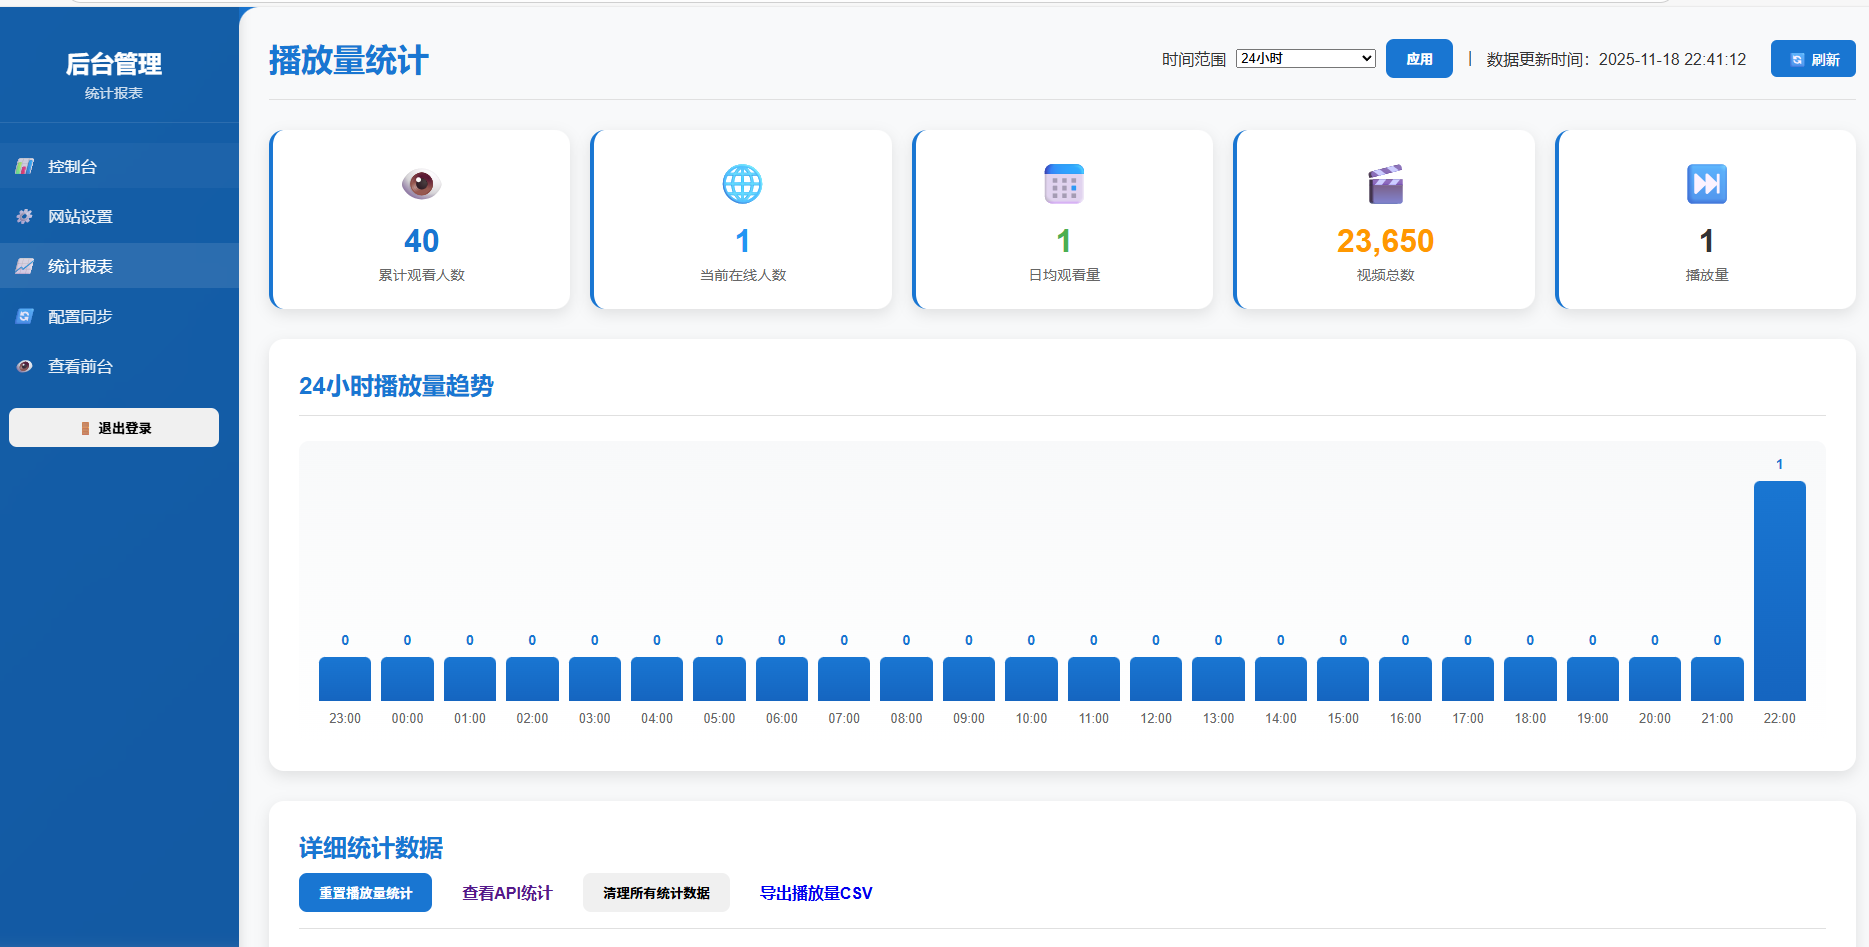
Task: Click the sync icon beside 配置同步
Action: point(25,316)
